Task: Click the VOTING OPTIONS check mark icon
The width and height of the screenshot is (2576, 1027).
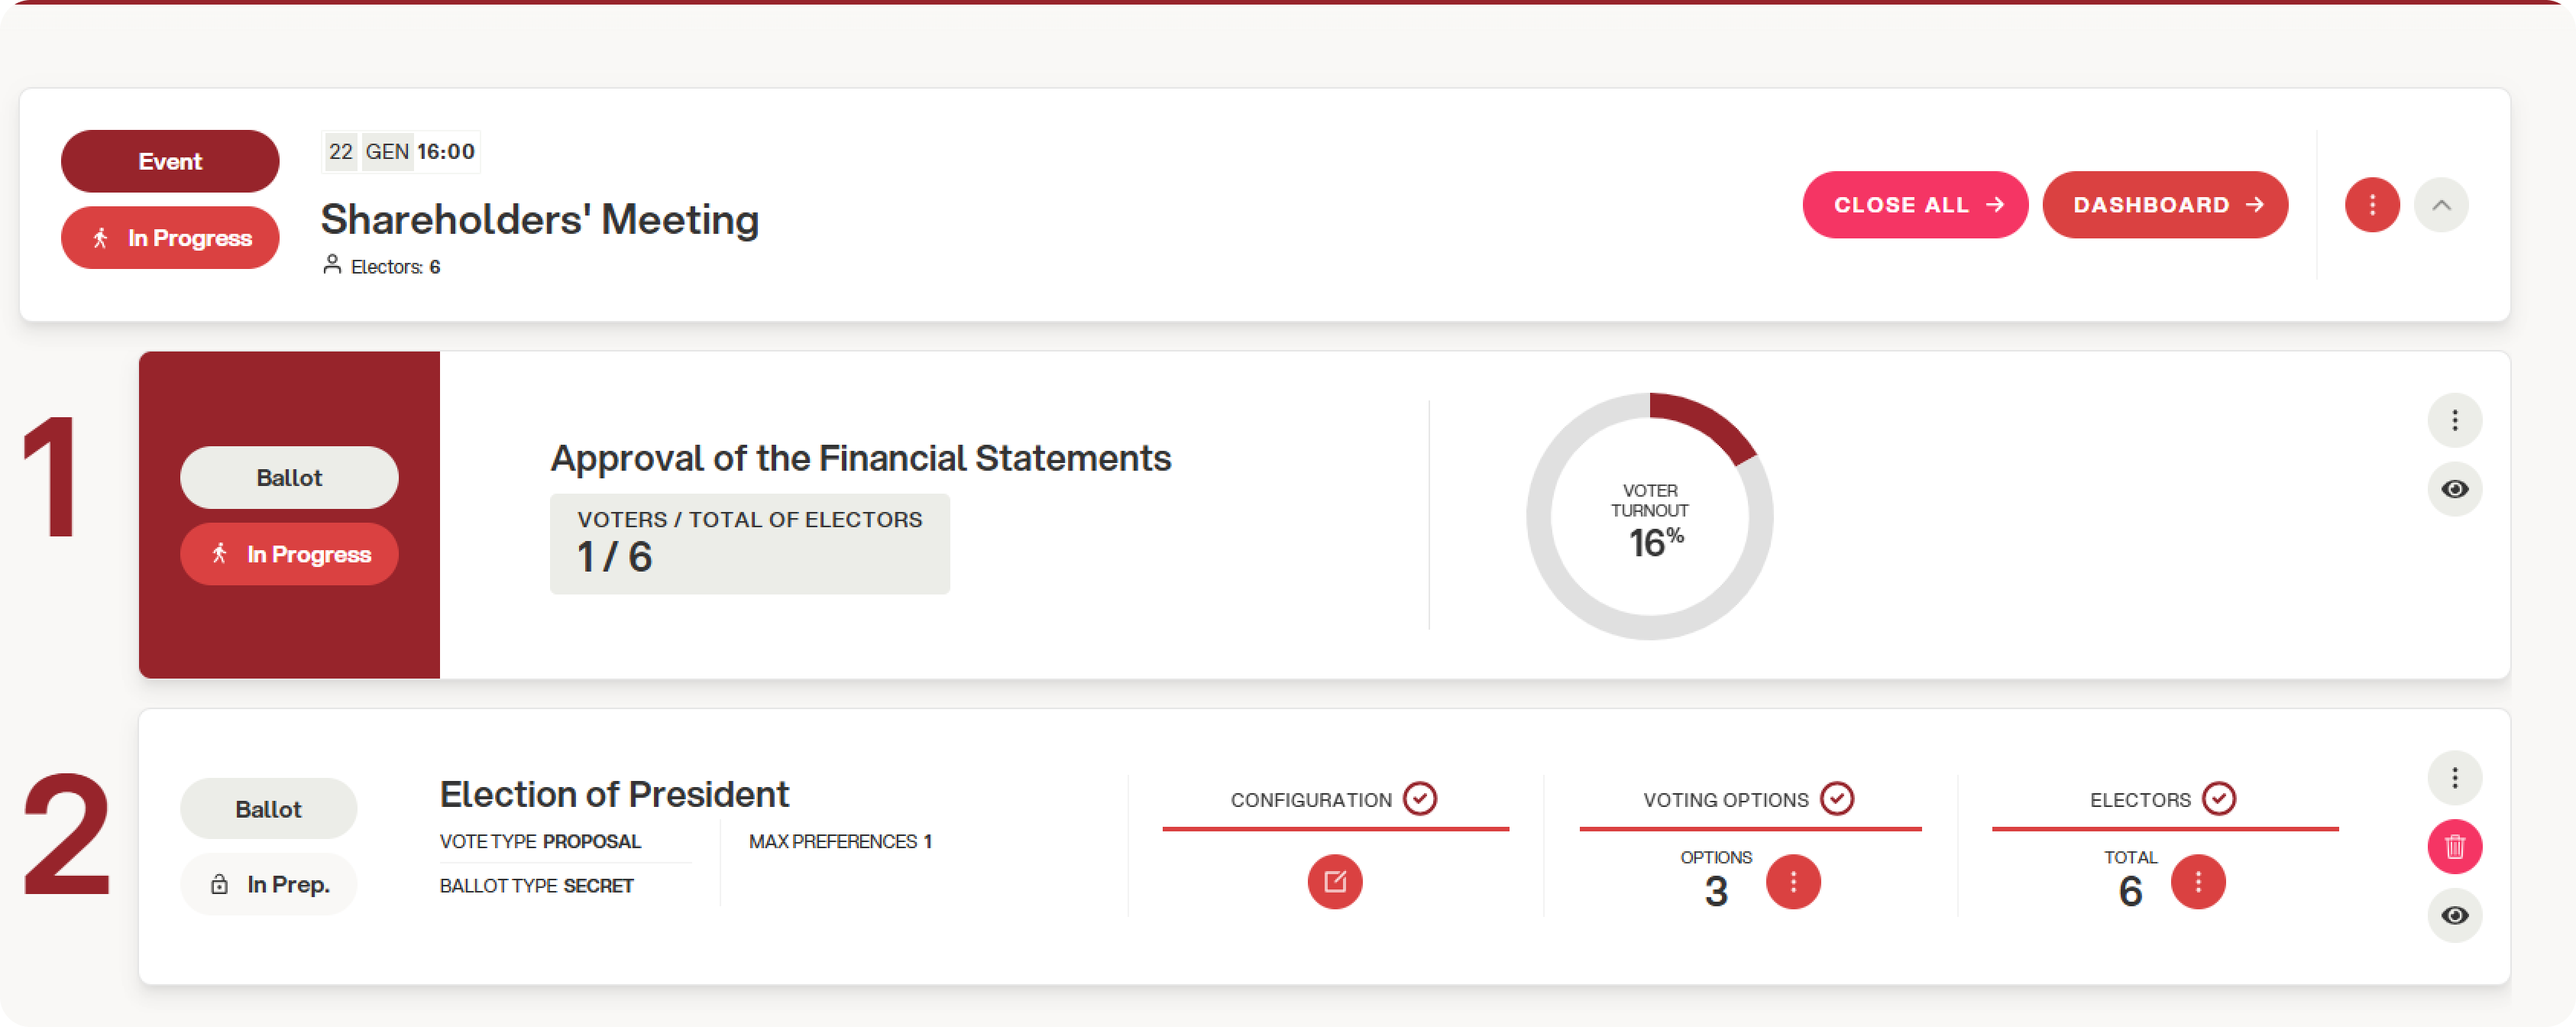Action: pyautogui.click(x=1837, y=799)
